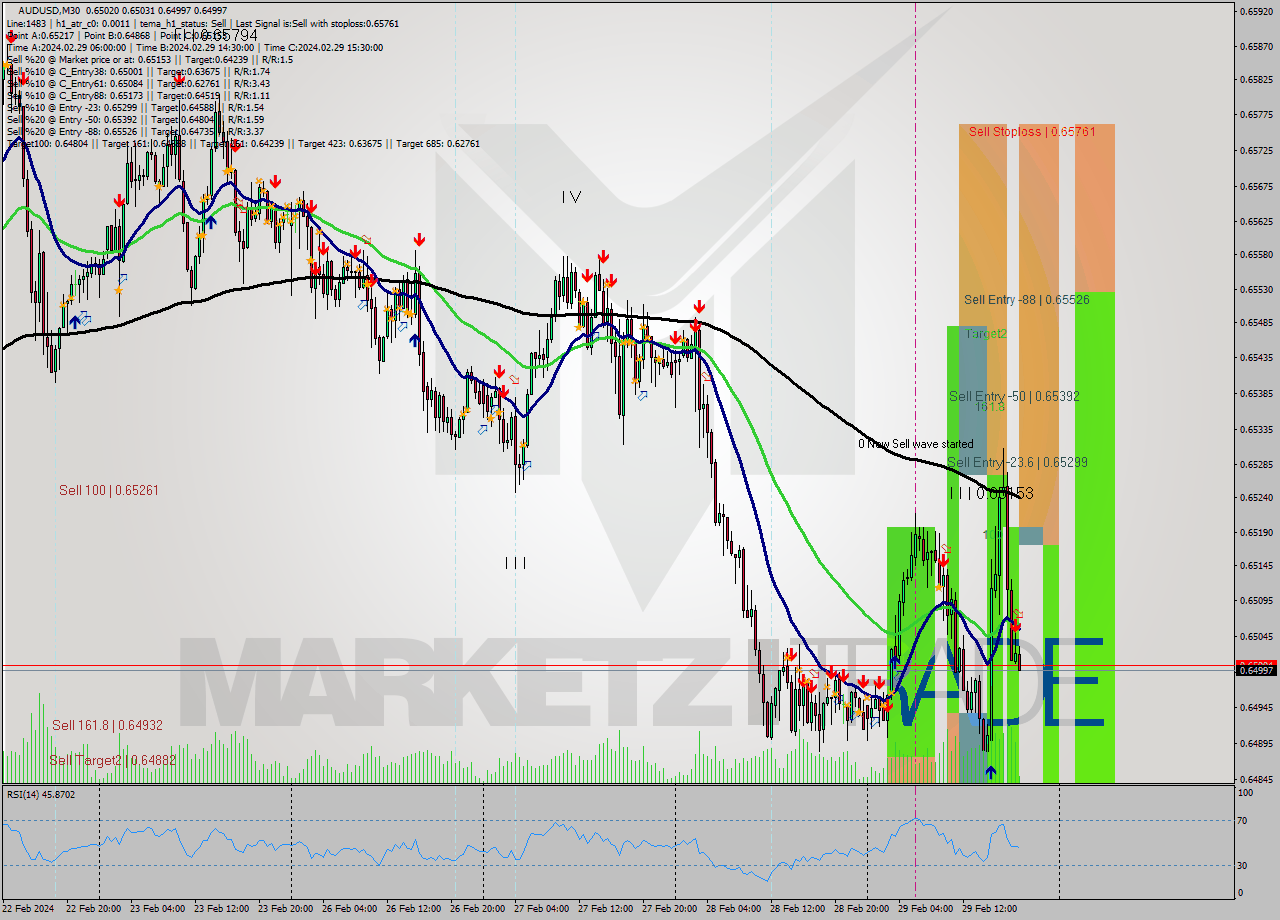The image size is (1280, 920).
Task: Click the '0 New Sell wave started' annotation
Action: [915, 444]
